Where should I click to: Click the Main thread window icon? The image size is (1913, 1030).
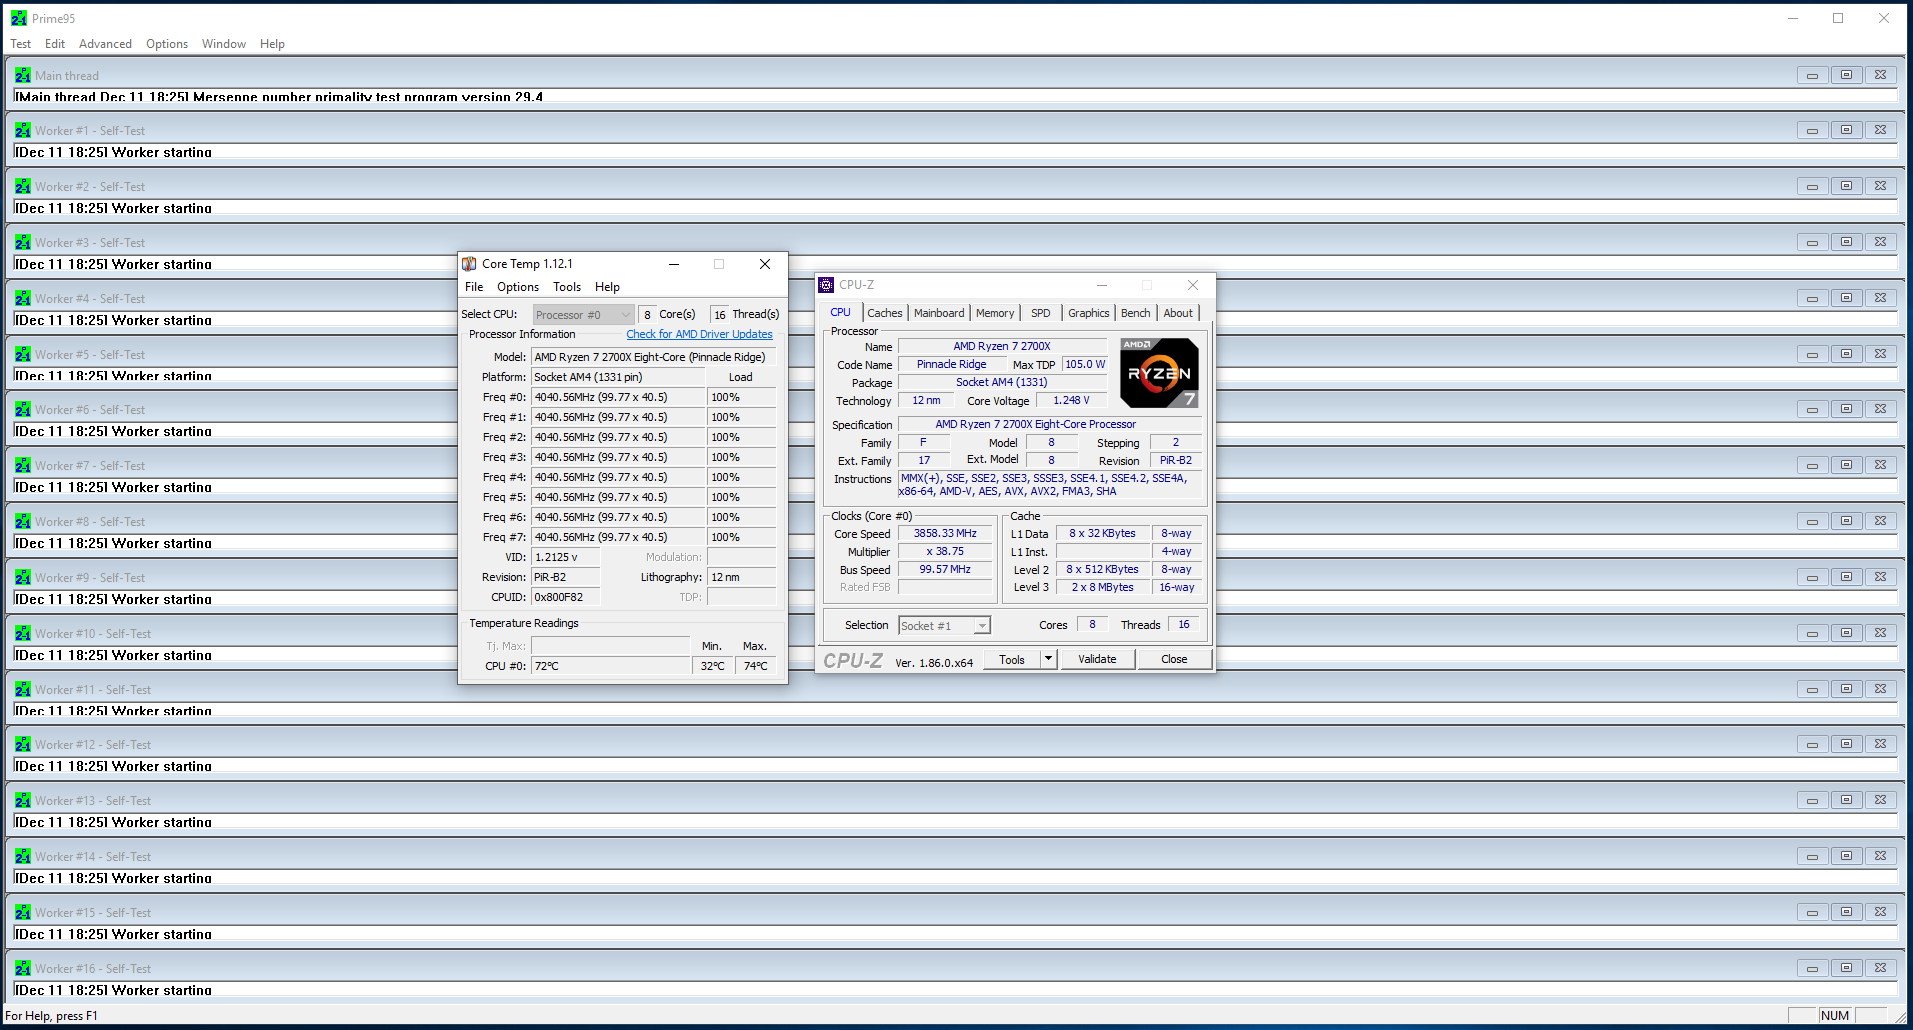coord(23,75)
